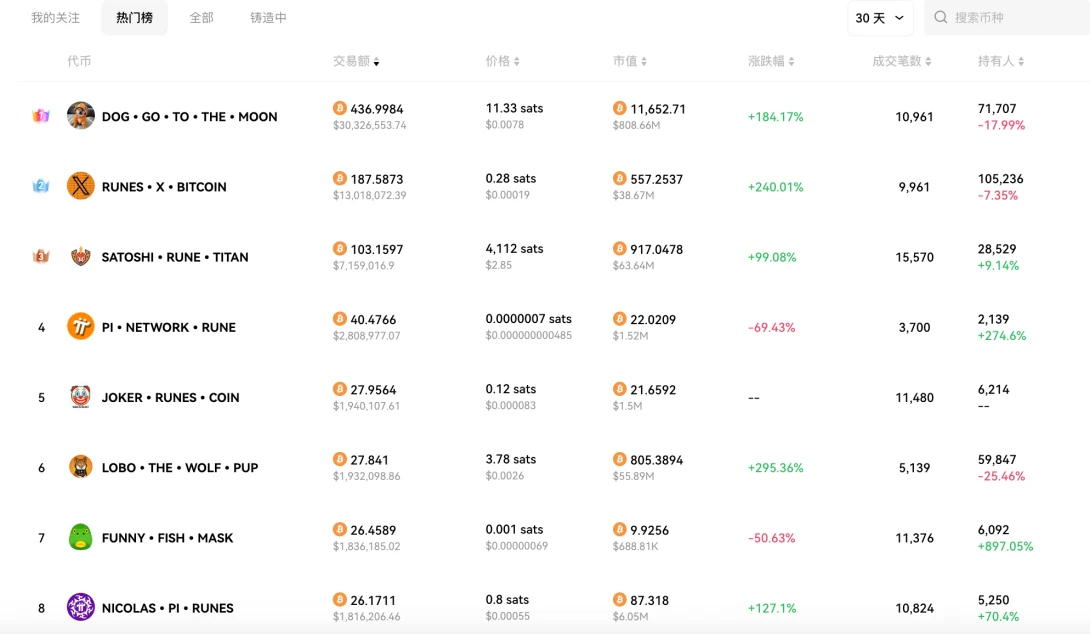Click the RUNES•X•BITCOIN orange X icon

pos(81,186)
